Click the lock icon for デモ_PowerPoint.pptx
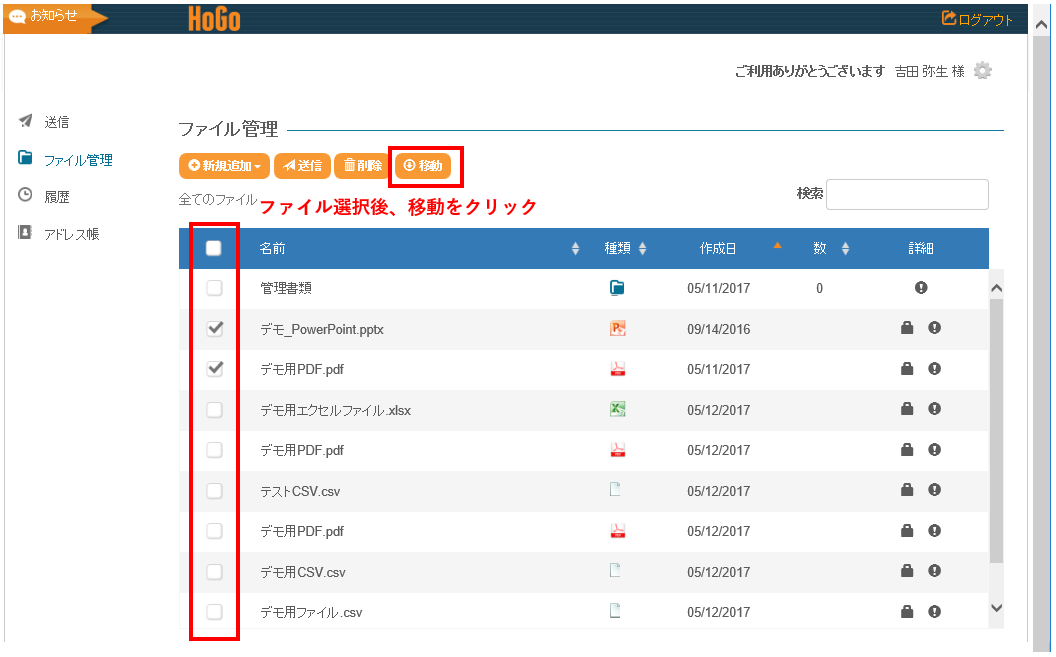 tap(907, 328)
